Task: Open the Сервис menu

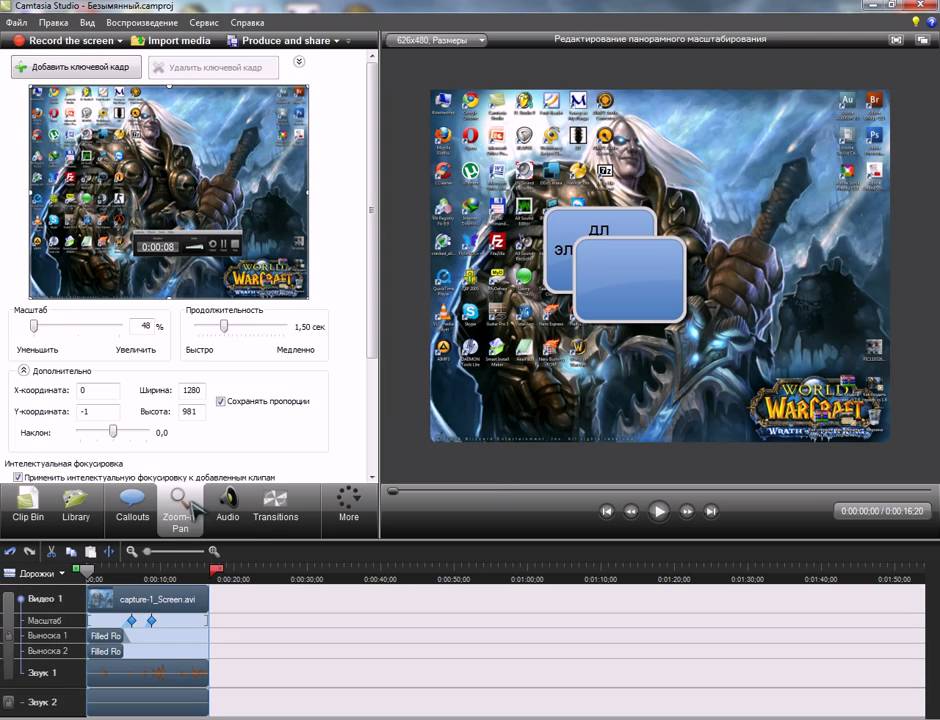Action: click(204, 23)
